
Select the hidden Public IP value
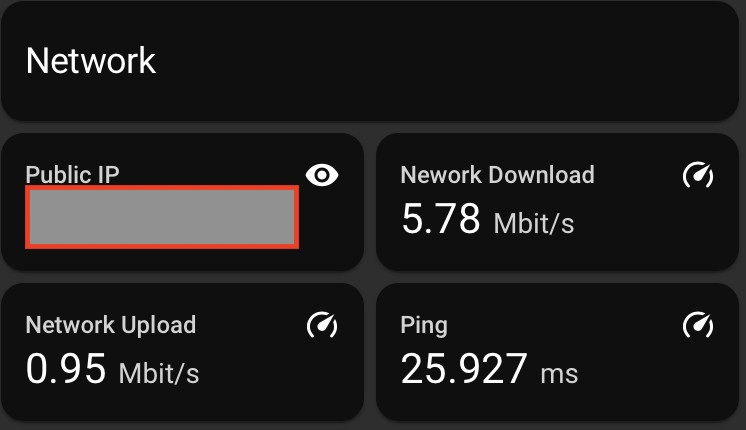tap(161, 217)
